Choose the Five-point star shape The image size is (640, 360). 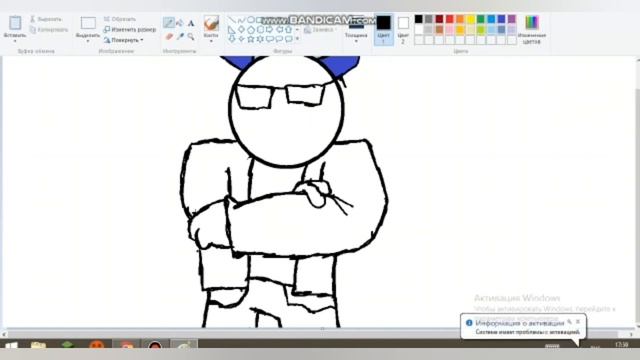click(251, 39)
